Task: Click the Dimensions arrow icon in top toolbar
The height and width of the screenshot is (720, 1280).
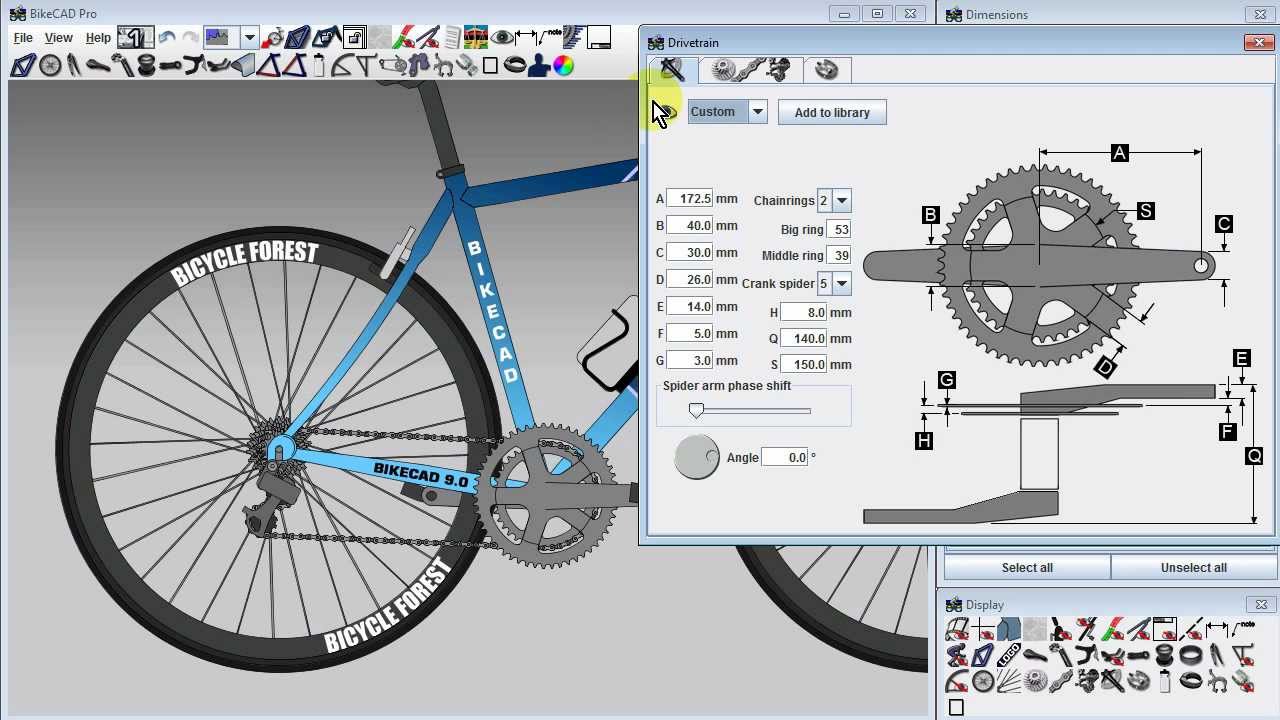Action: point(525,38)
